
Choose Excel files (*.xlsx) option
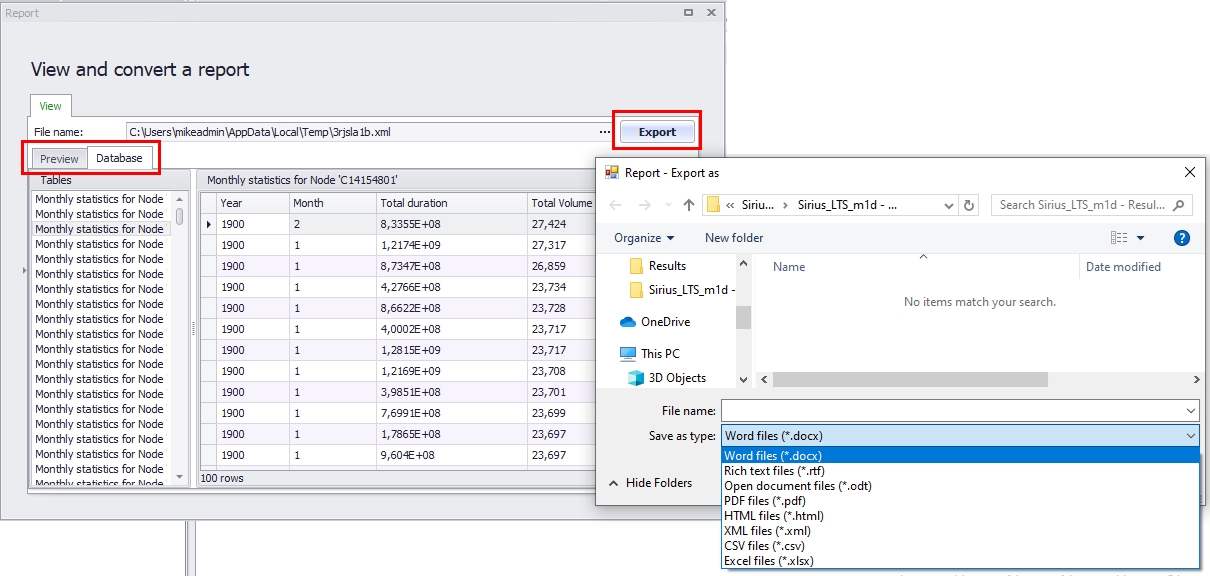click(960, 561)
